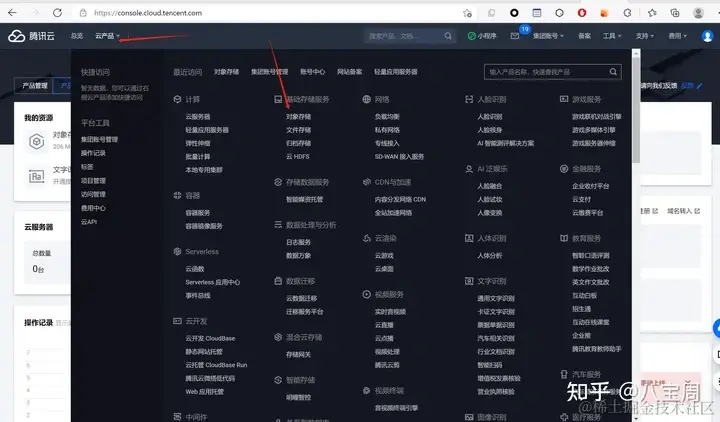Open 日志服务 product
720x422 pixels.
coord(298,242)
